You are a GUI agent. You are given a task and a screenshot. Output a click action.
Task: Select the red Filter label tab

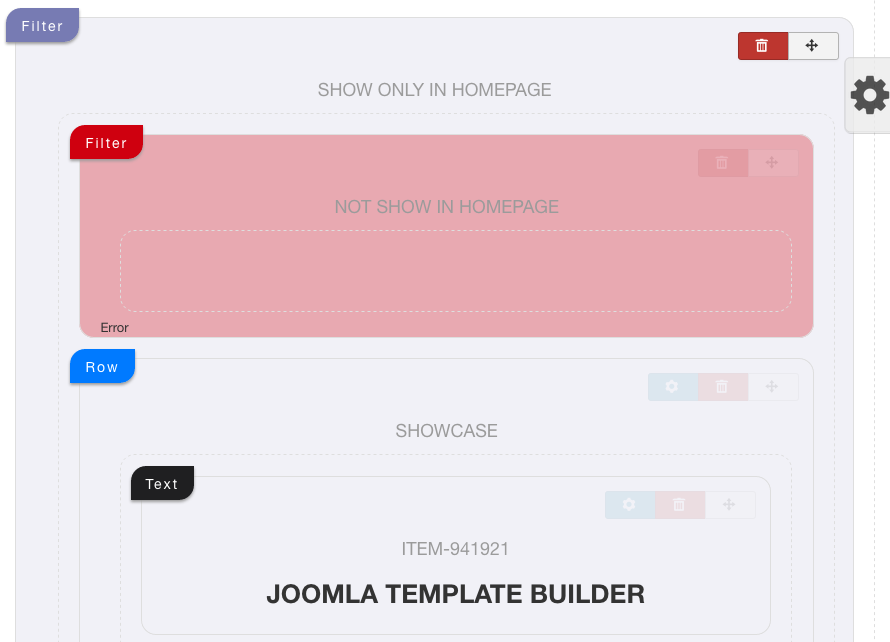[x=106, y=142]
